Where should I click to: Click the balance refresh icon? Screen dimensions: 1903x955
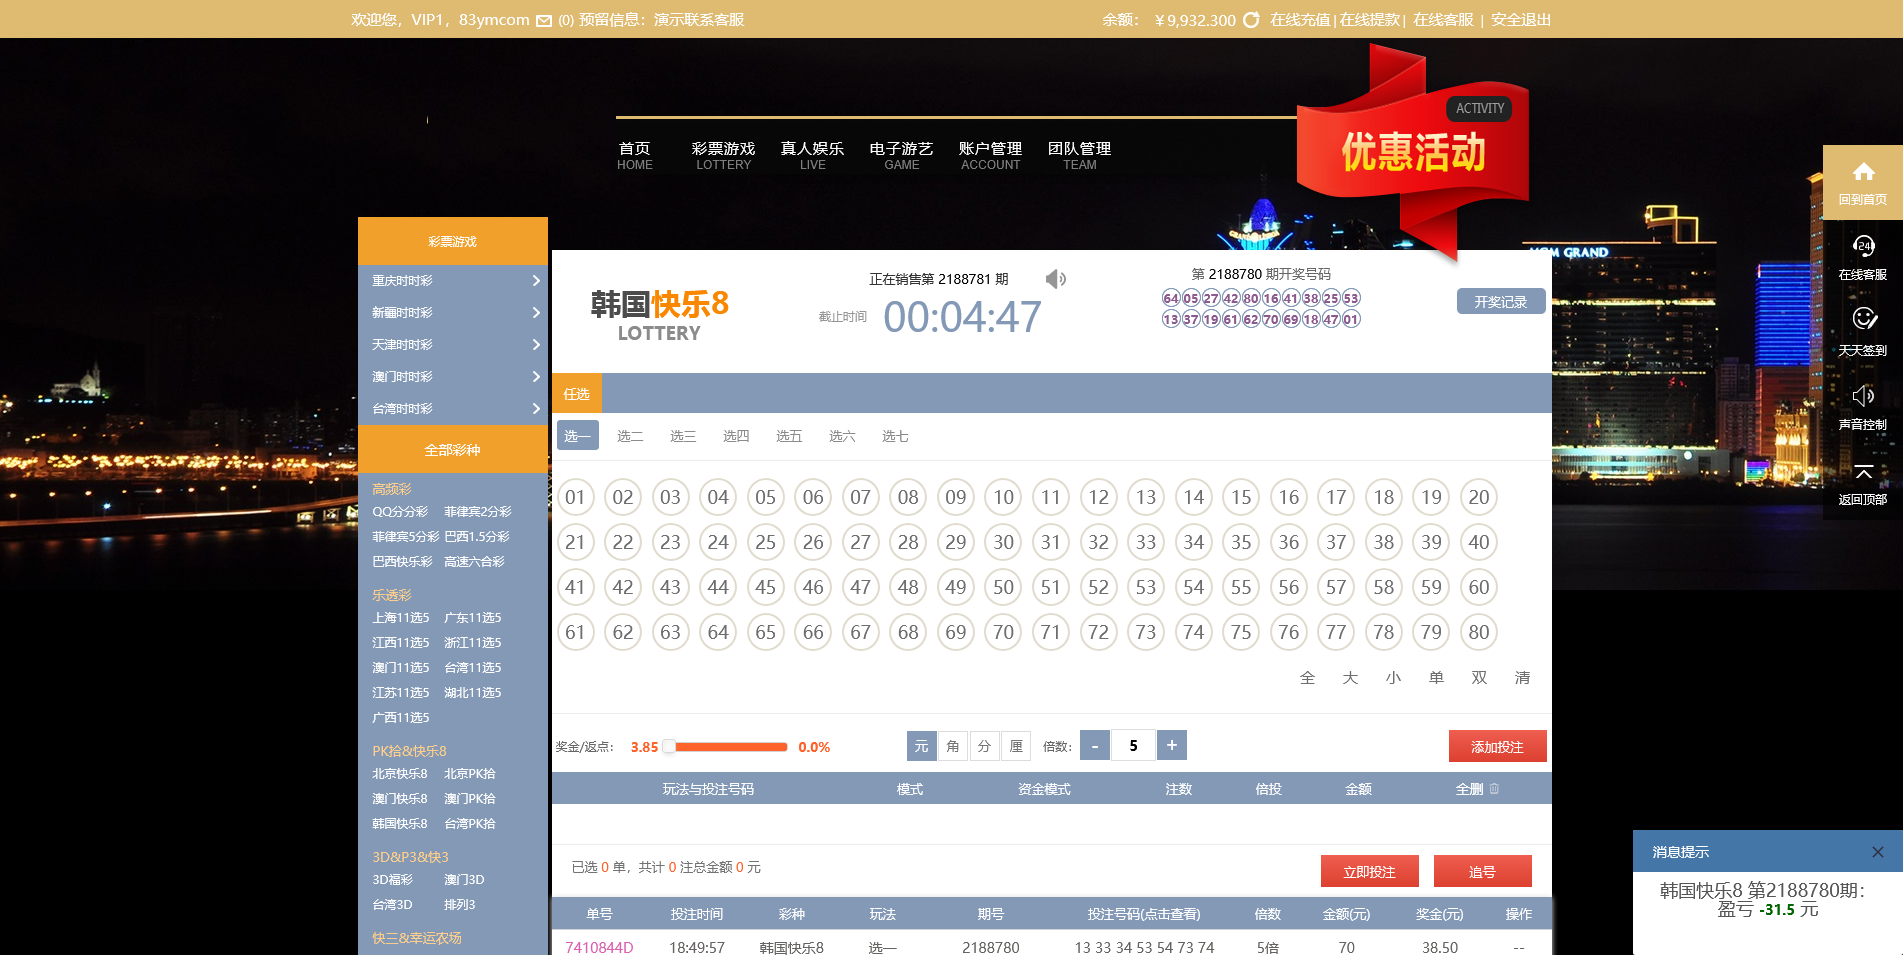tap(1251, 20)
